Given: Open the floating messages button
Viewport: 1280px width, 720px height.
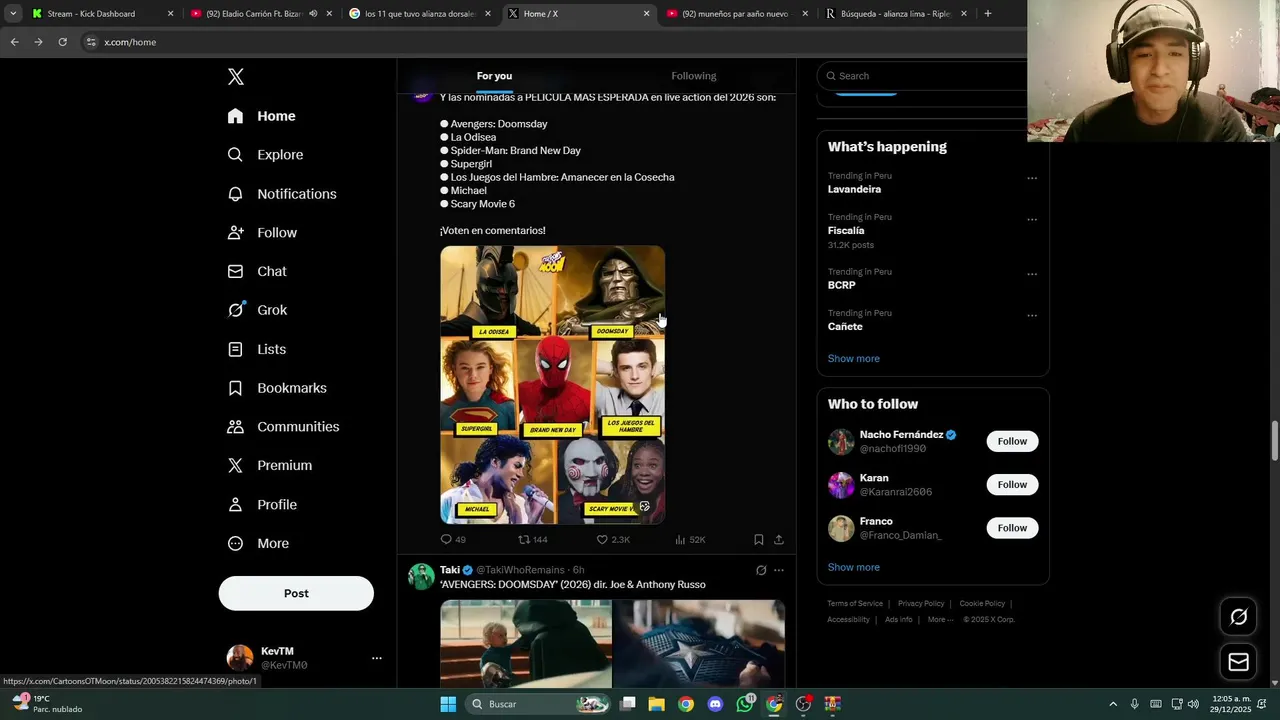Looking at the screenshot, I should click(x=1238, y=662).
